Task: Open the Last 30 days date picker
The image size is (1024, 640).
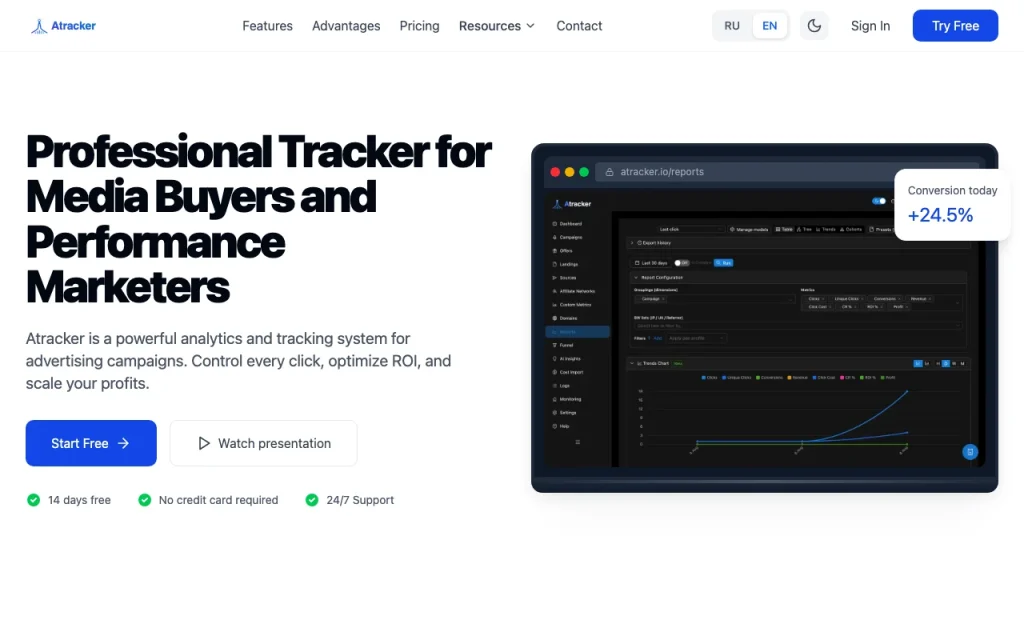Action: (651, 263)
